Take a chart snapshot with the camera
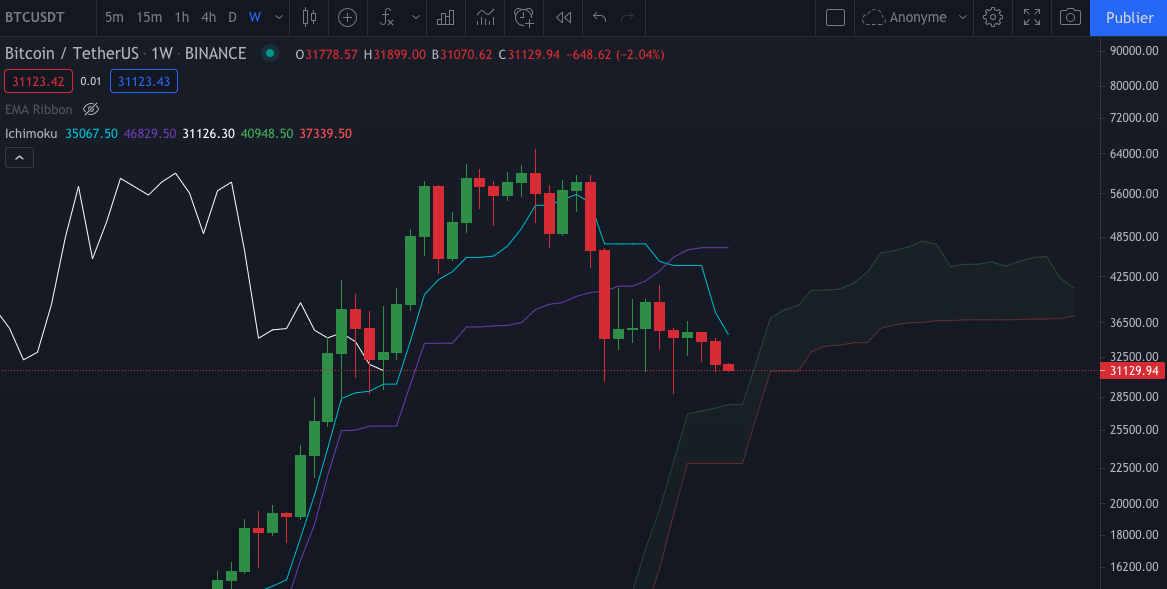 (x=1069, y=17)
